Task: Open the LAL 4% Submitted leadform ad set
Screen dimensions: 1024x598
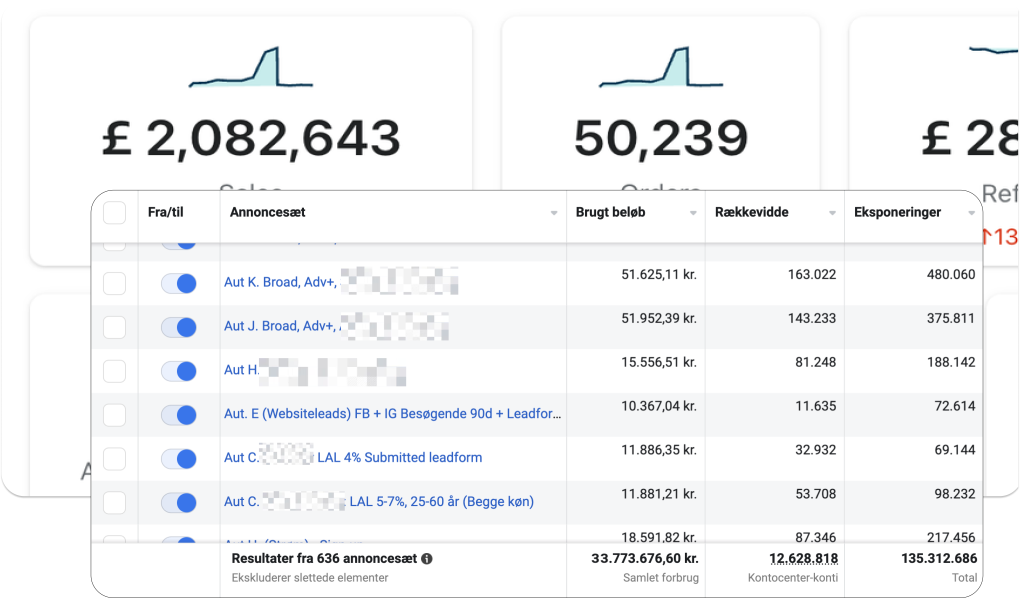Action: coord(414,458)
